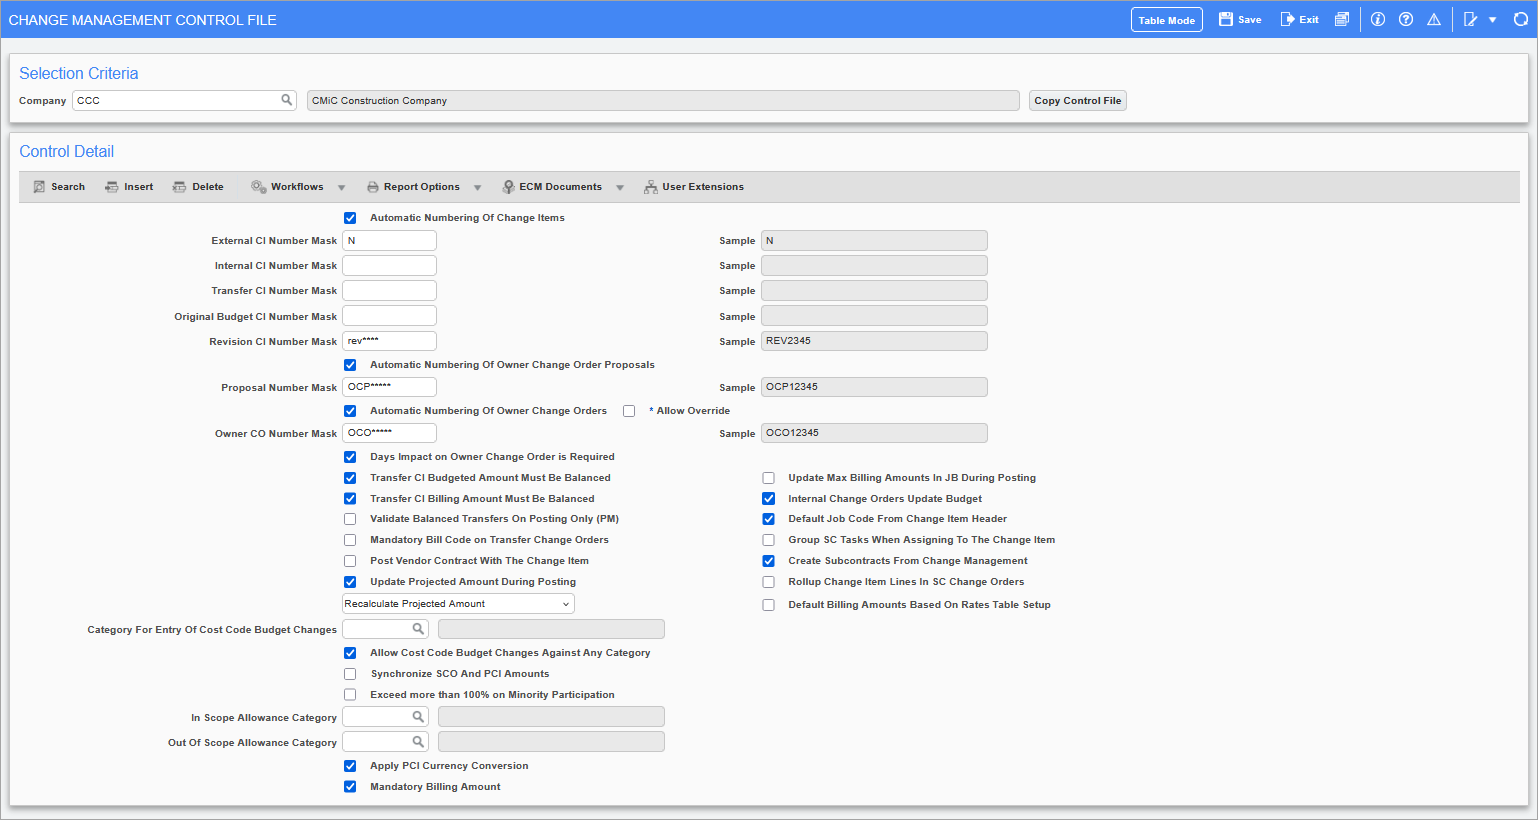Toggle Apply PCI Currency Conversion

(x=350, y=766)
